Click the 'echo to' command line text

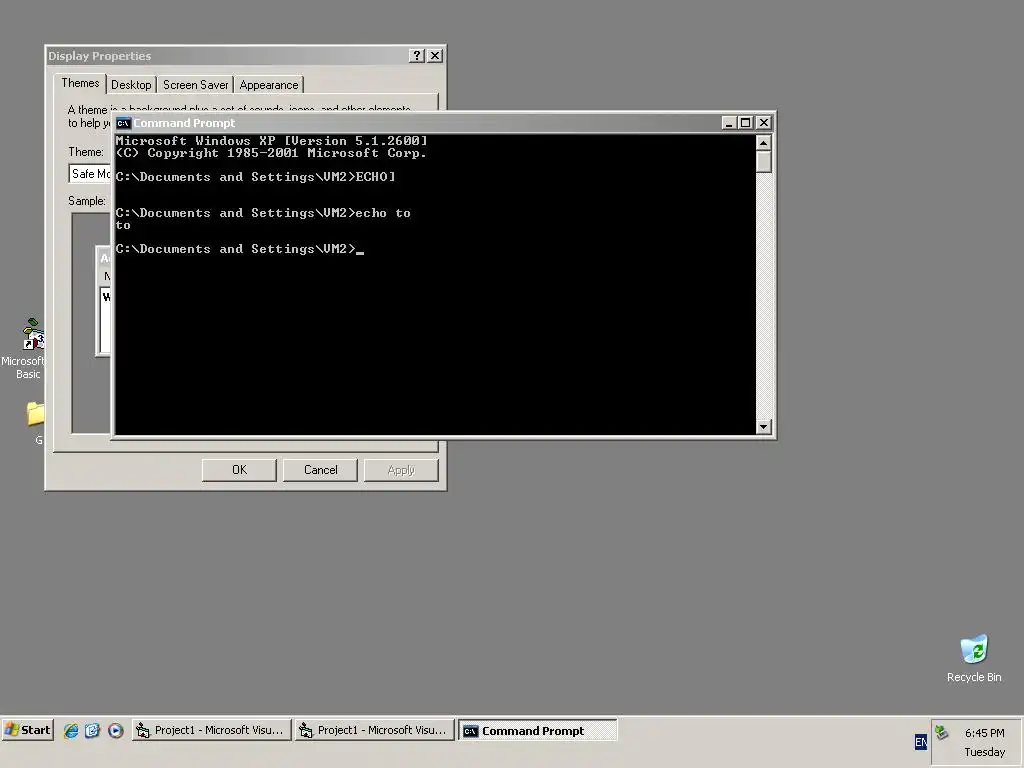263,213
